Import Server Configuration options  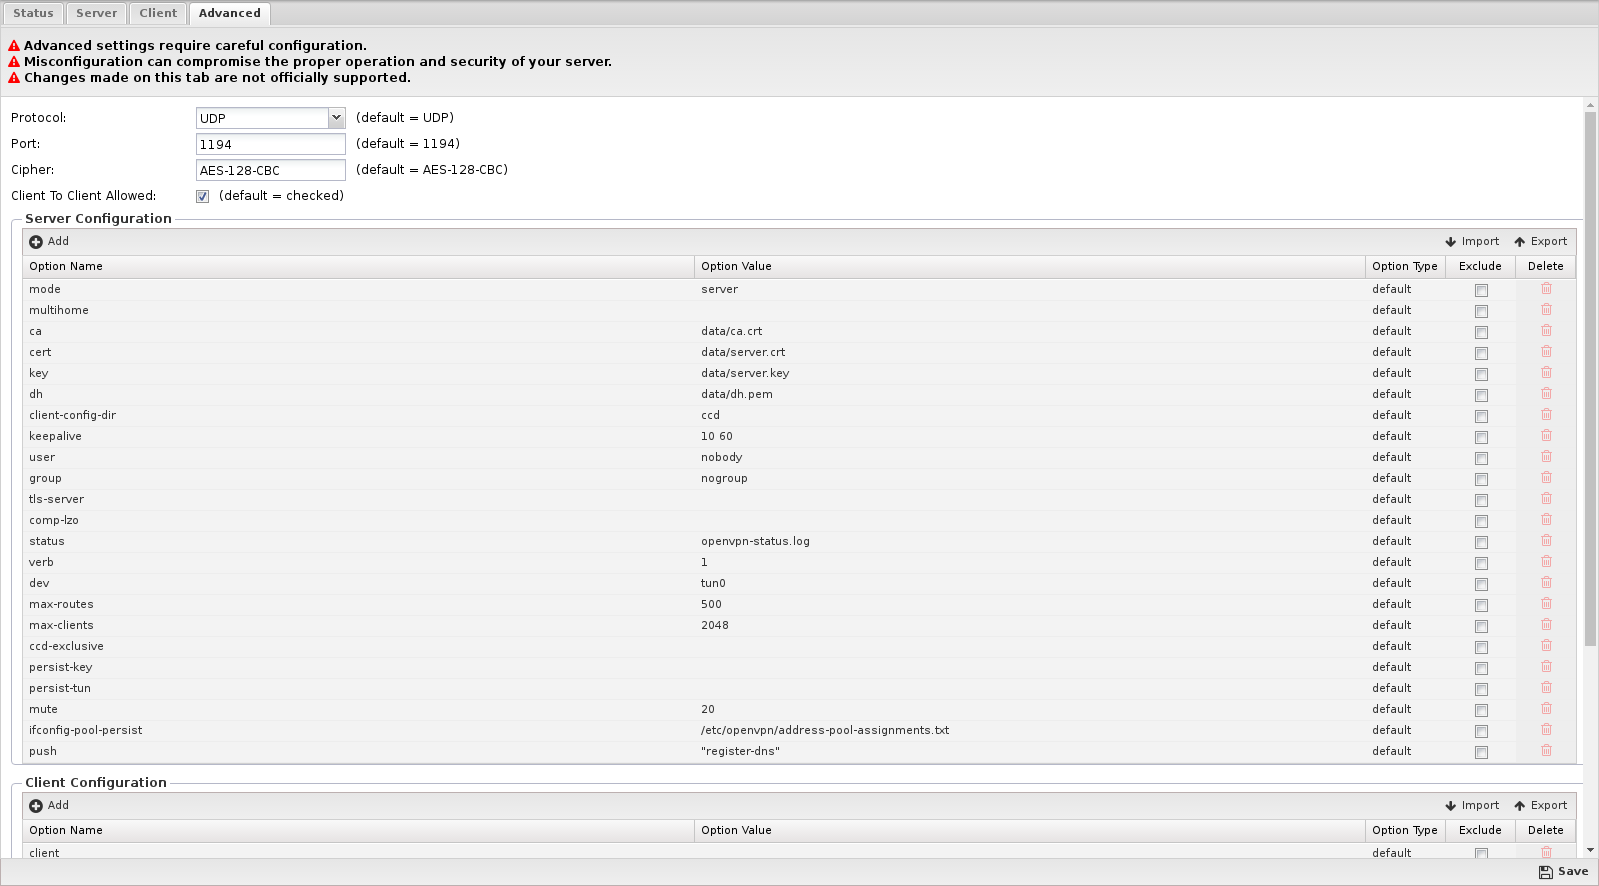(x=1472, y=241)
